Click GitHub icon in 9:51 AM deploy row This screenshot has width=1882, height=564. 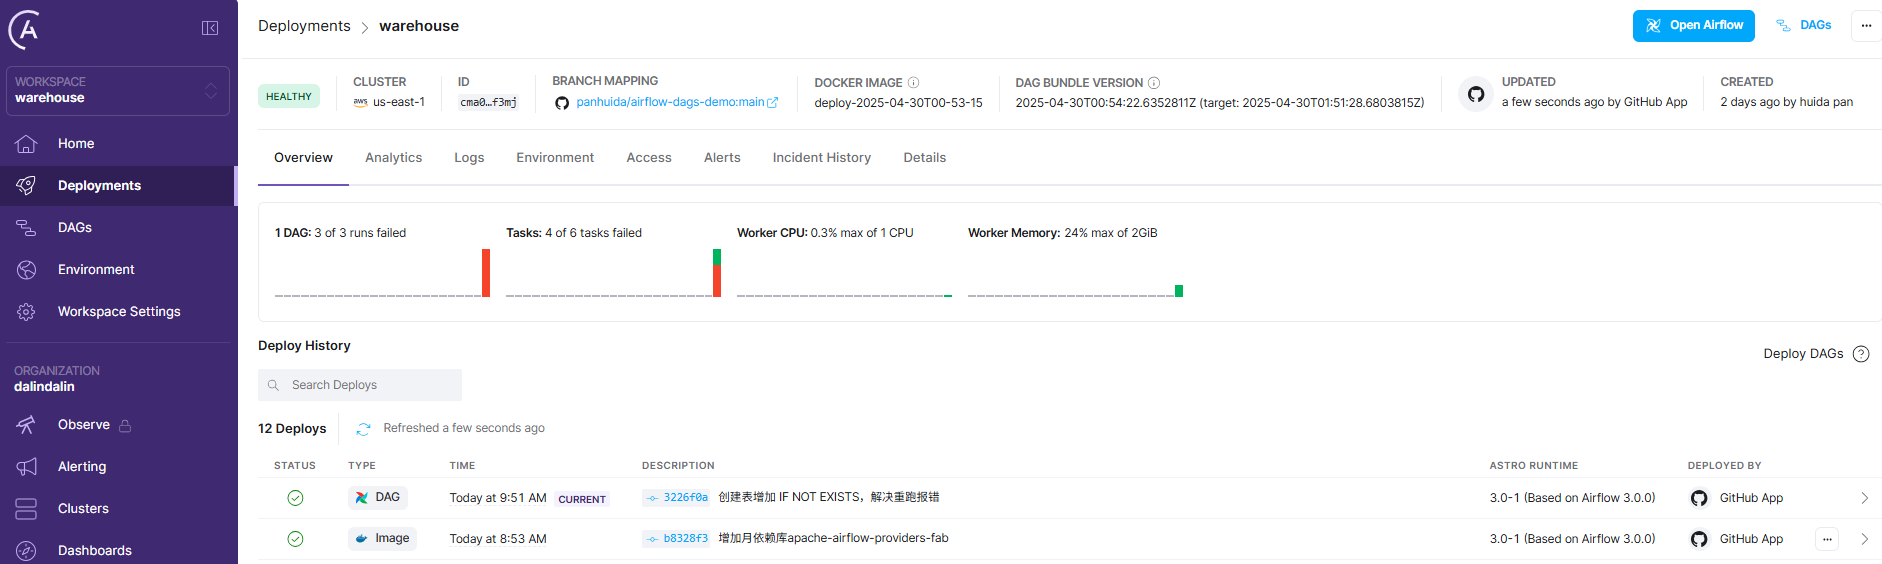1699,498
